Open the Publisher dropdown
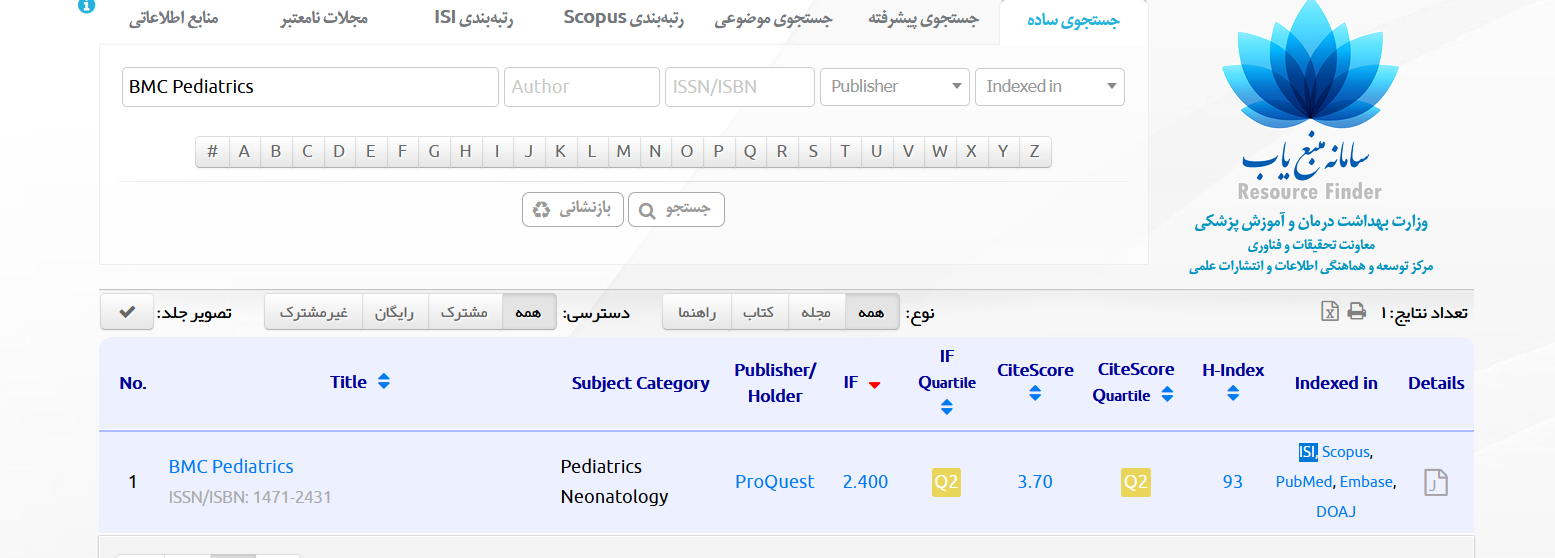1555x558 pixels. pos(895,86)
